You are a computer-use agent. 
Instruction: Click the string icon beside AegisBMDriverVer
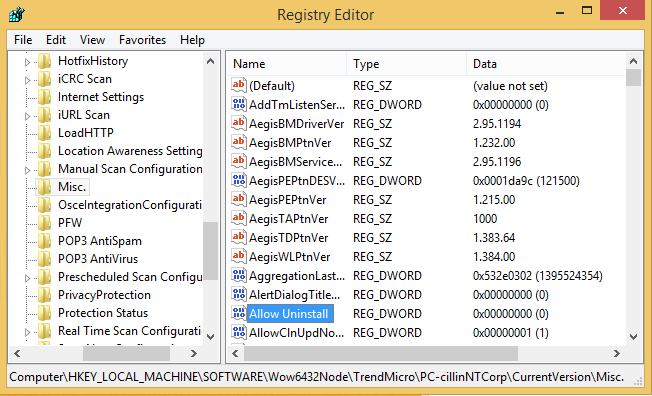point(239,124)
